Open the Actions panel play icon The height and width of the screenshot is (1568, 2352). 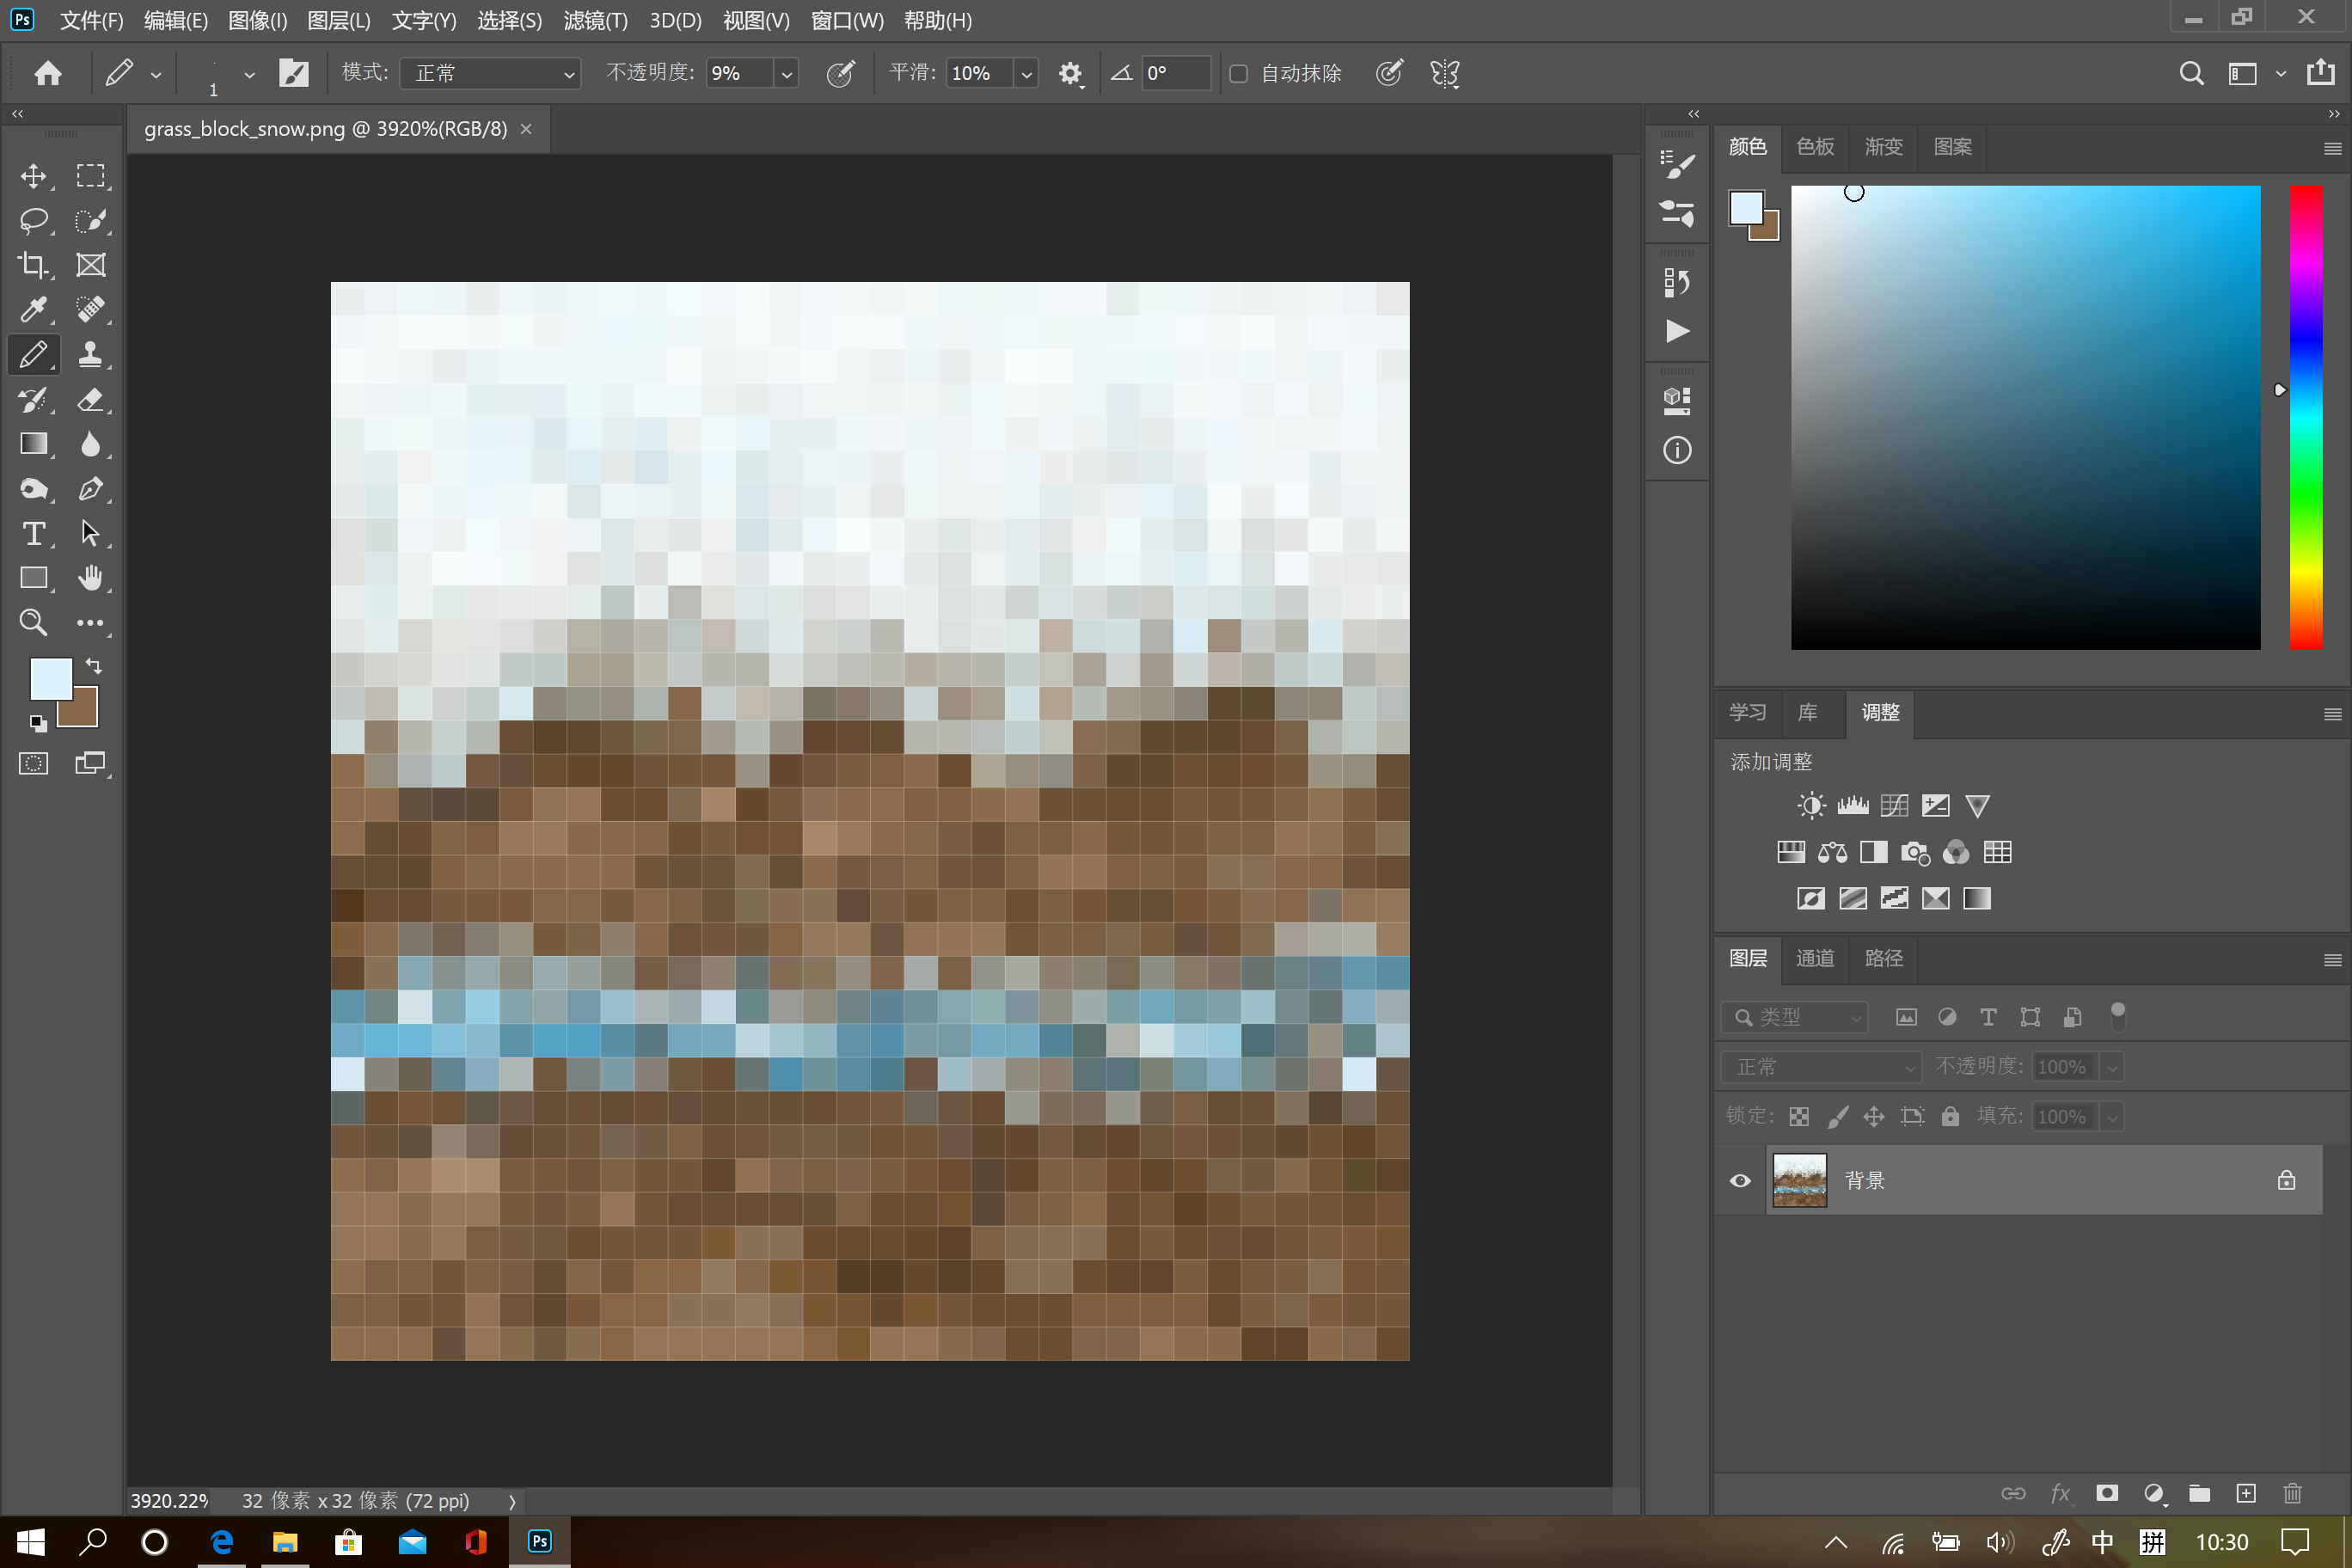[x=1677, y=331]
